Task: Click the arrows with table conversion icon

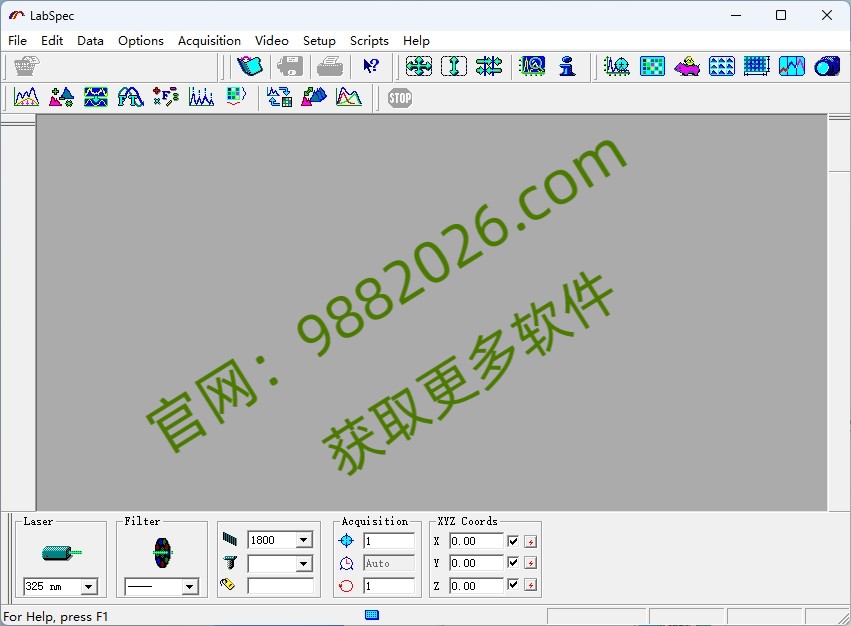Action: (280, 97)
